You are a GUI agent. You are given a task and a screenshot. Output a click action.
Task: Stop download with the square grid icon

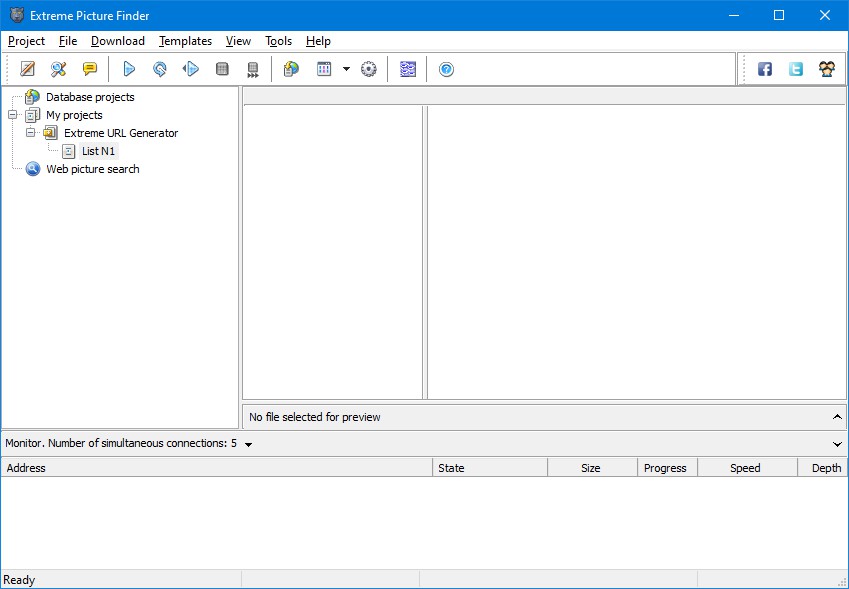pyautogui.click(x=222, y=69)
